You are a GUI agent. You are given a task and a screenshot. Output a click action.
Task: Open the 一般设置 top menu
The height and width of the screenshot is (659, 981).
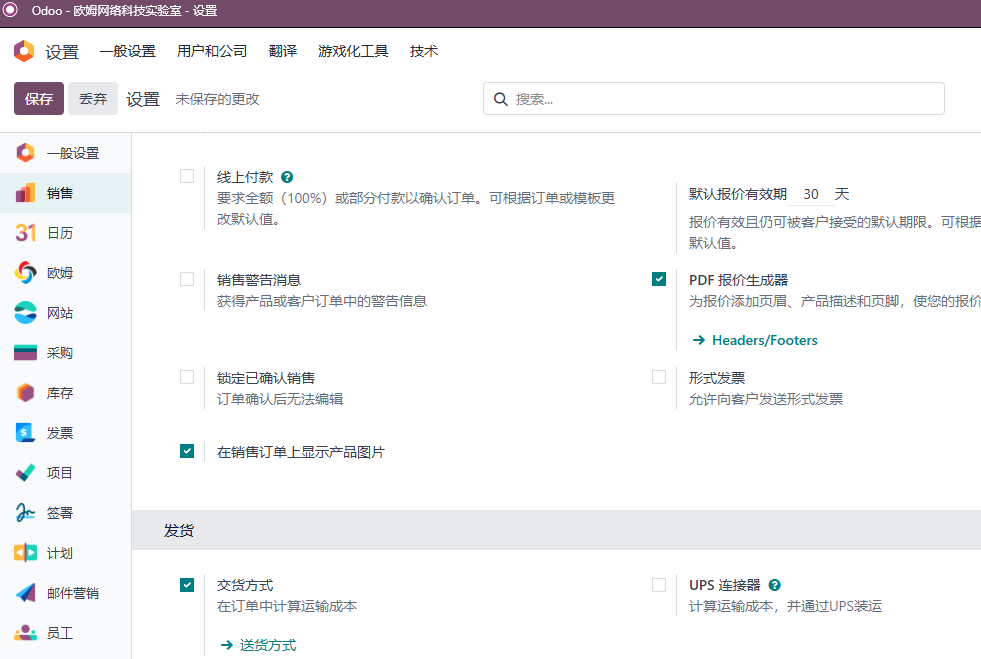coord(128,51)
